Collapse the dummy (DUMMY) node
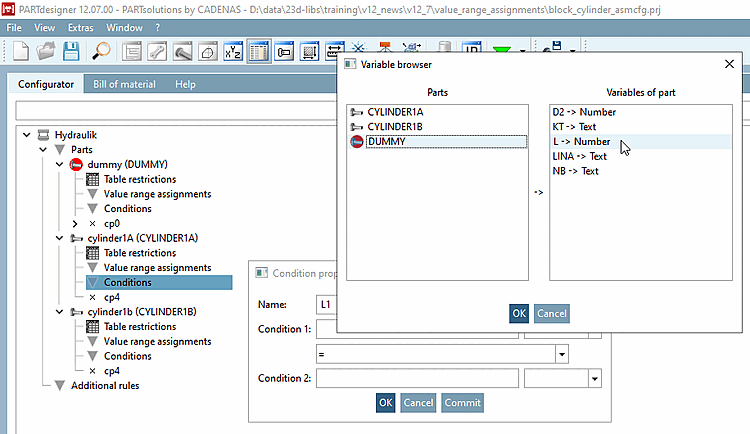This screenshot has width=750, height=434. point(59,165)
